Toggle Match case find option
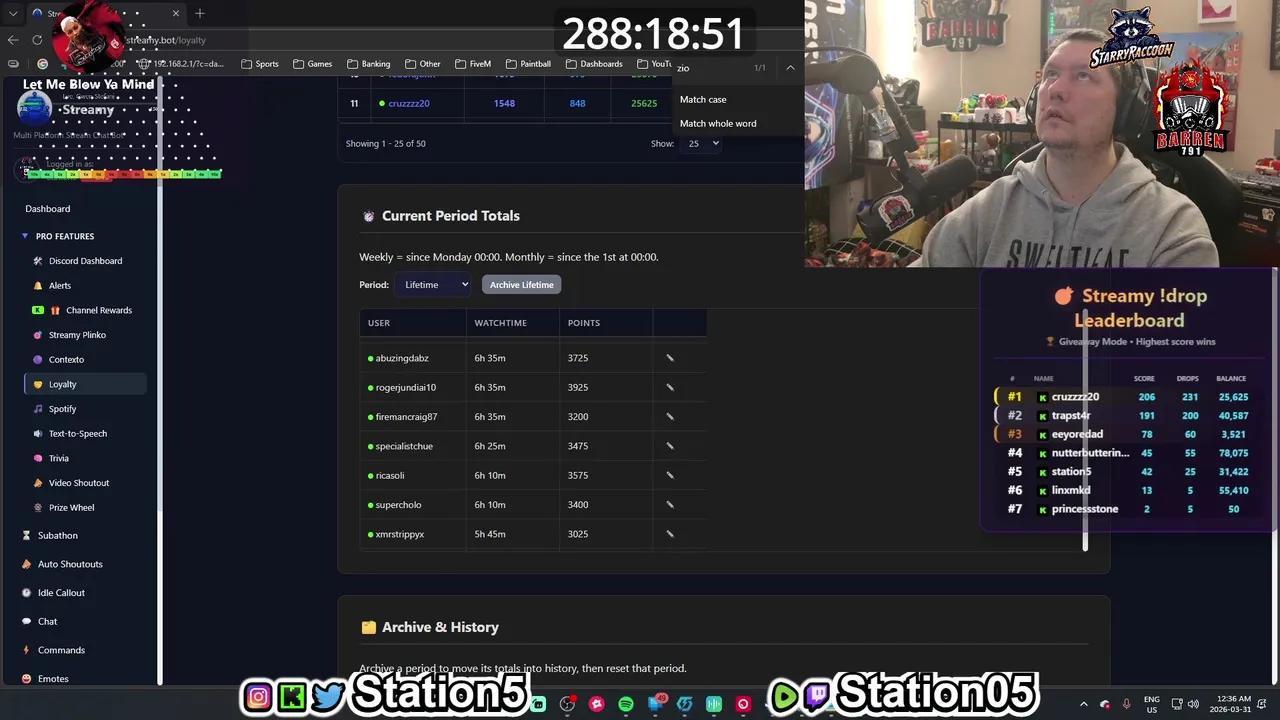Viewport: 1280px width, 720px height. [703, 99]
